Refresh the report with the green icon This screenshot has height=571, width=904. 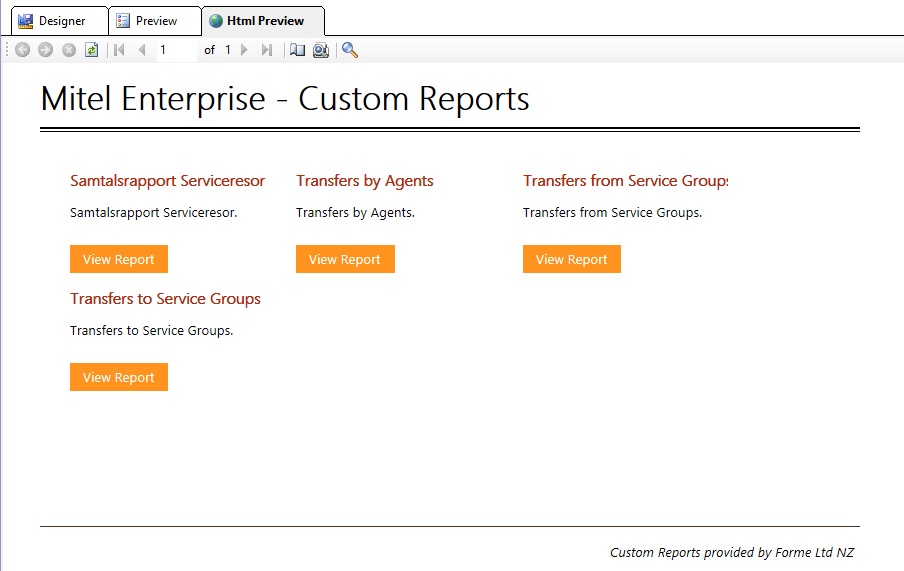tap(91, 50)
